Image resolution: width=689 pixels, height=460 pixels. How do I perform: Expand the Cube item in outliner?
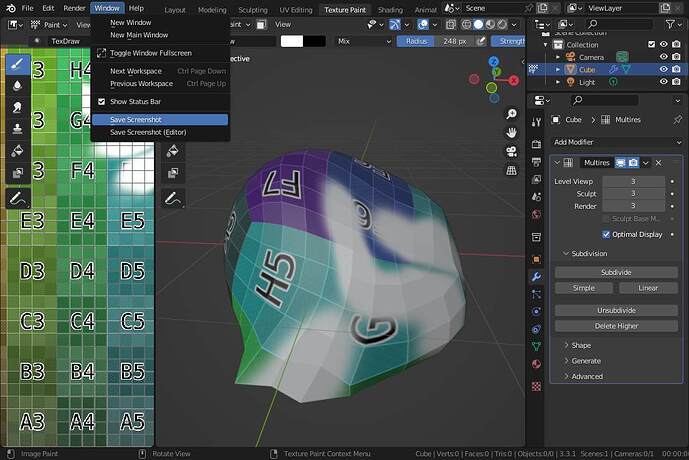click(x=558, y=69)
